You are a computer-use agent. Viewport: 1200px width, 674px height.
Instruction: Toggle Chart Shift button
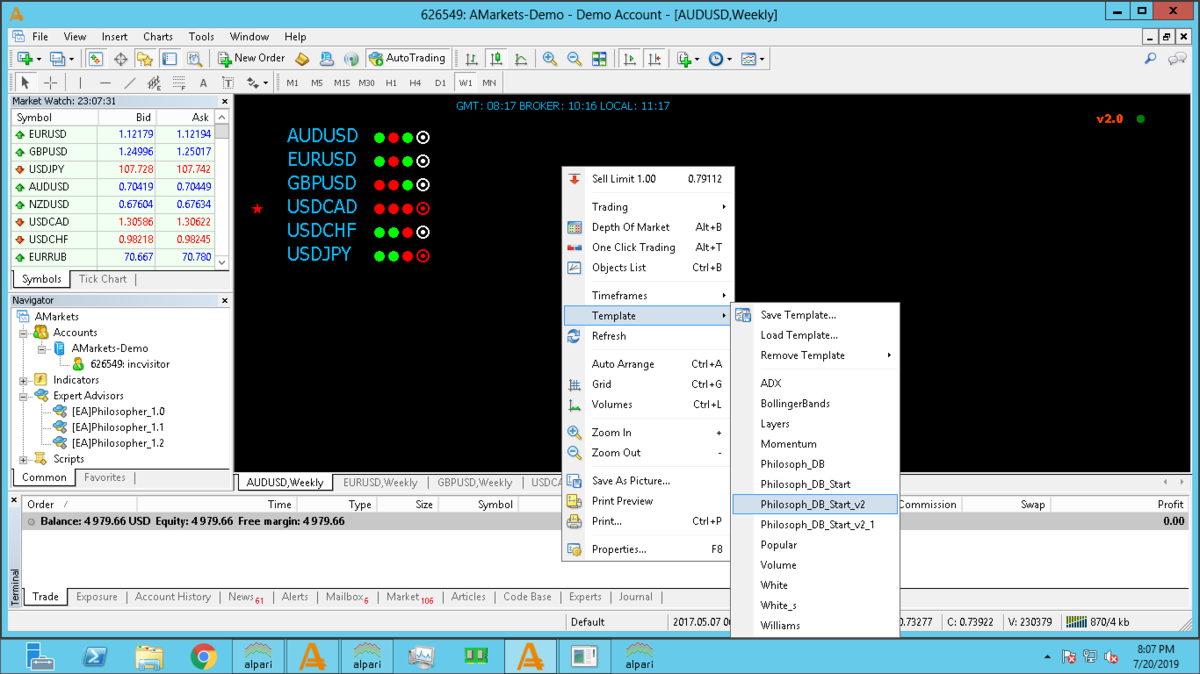pos(654,59)
